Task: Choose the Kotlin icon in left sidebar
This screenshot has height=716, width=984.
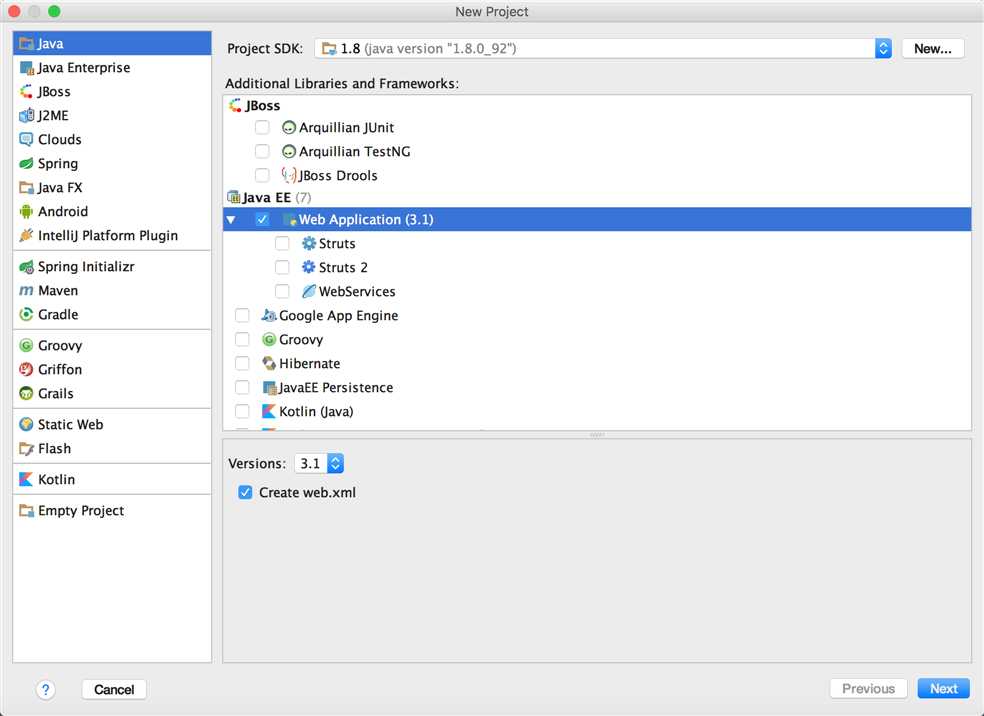Action: tap(26, 479)
